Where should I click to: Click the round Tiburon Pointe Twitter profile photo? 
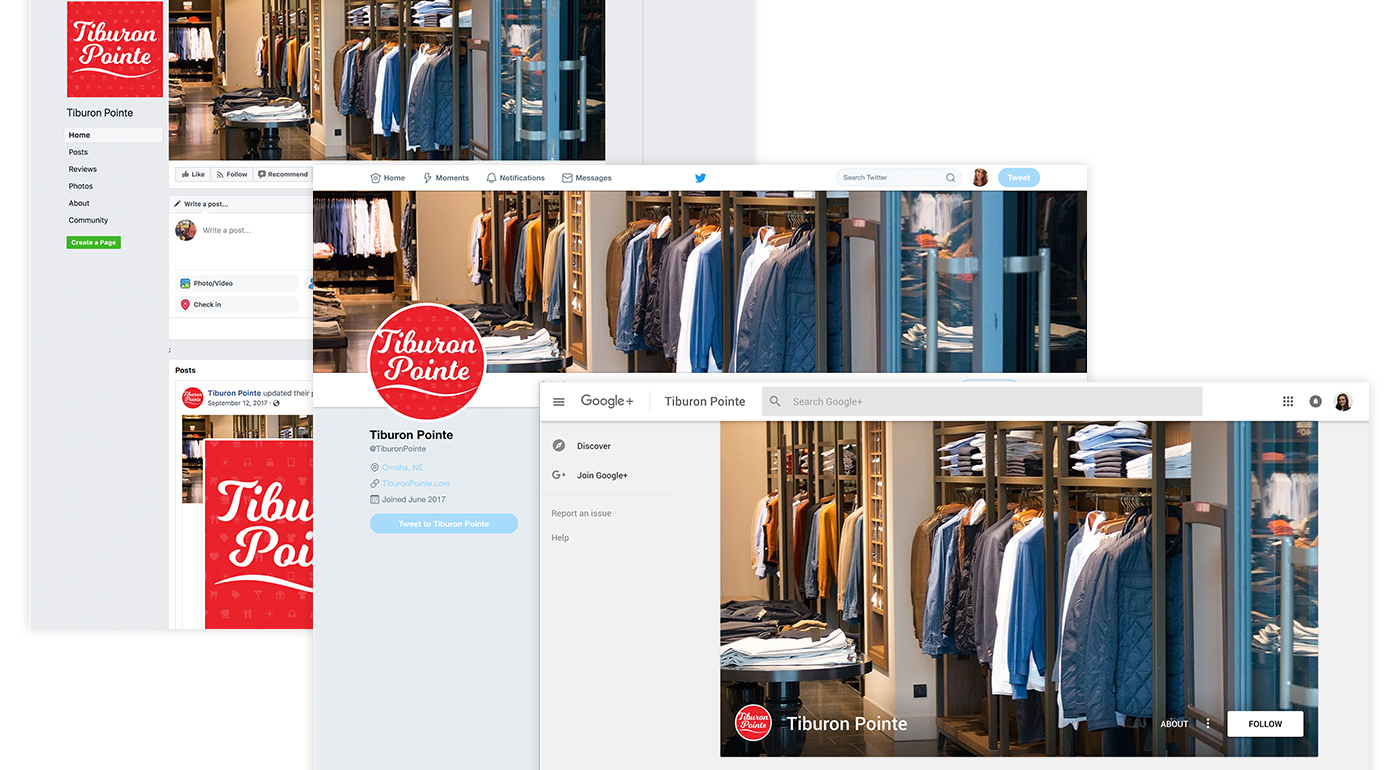coord(427,362)
